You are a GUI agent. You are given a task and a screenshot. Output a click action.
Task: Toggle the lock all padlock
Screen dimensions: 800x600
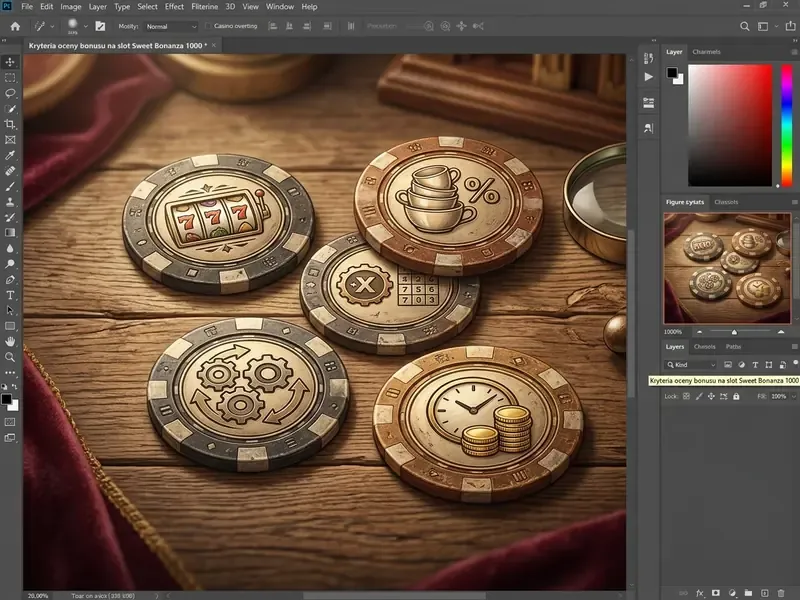(736, 396)
